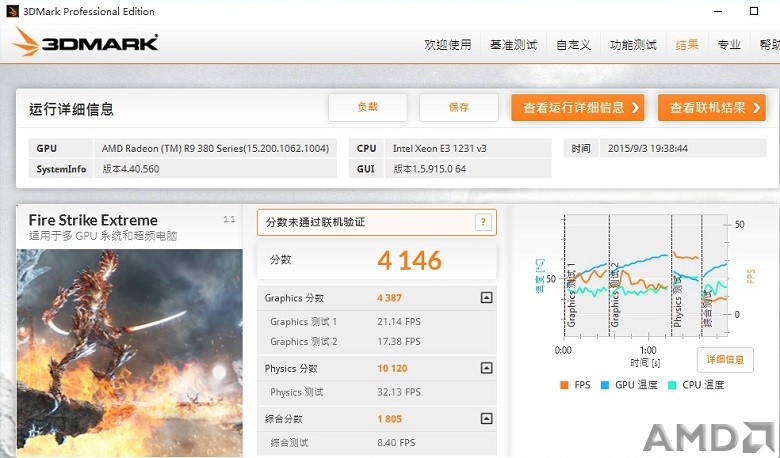Open the 专业 tab

pos(729,45)
